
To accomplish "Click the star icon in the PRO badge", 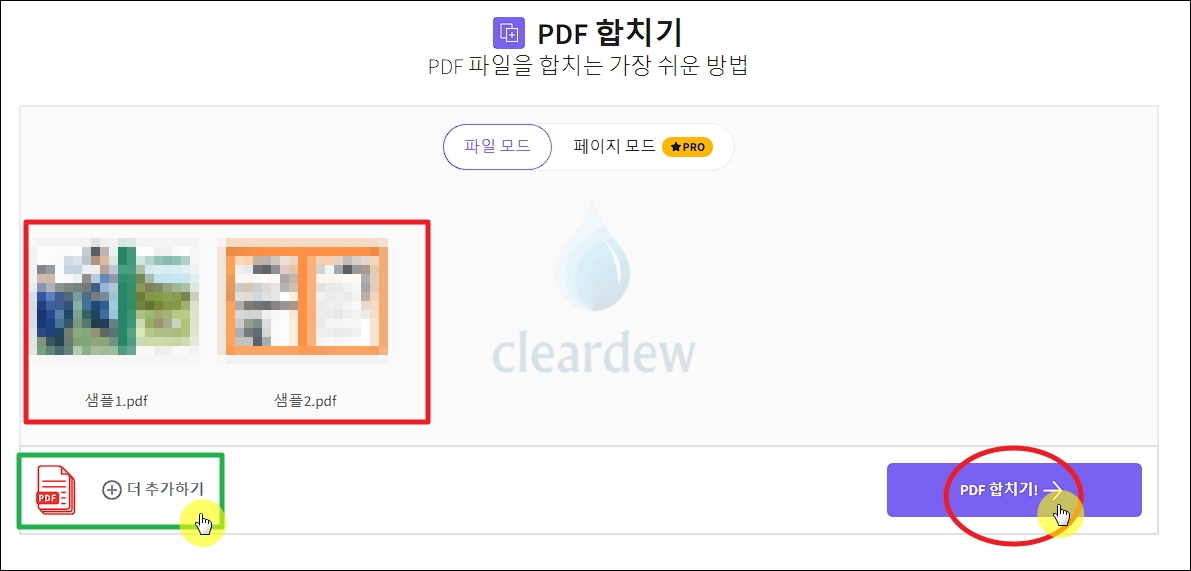I will [675, 147].
